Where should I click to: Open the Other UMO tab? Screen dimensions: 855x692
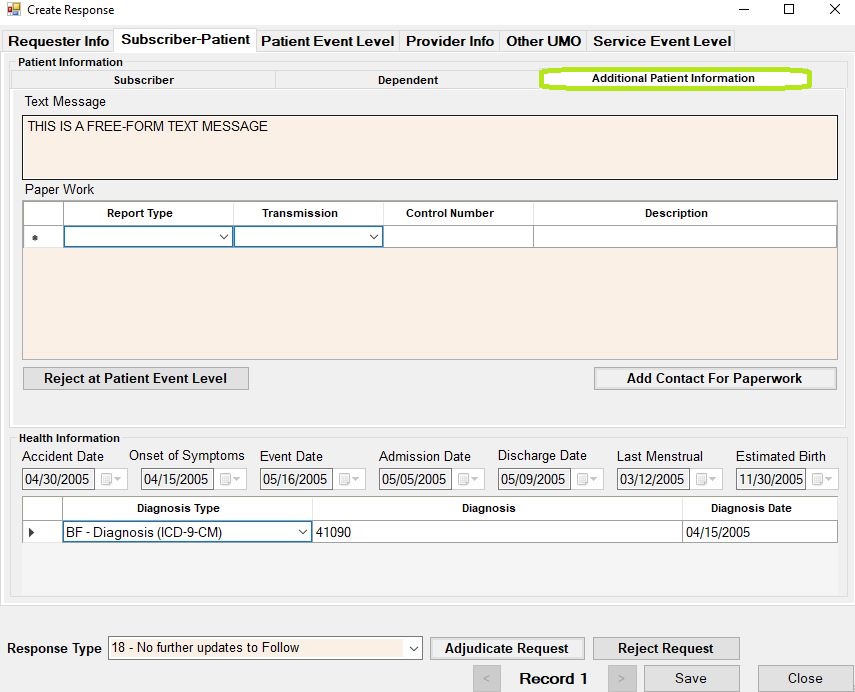544,41
